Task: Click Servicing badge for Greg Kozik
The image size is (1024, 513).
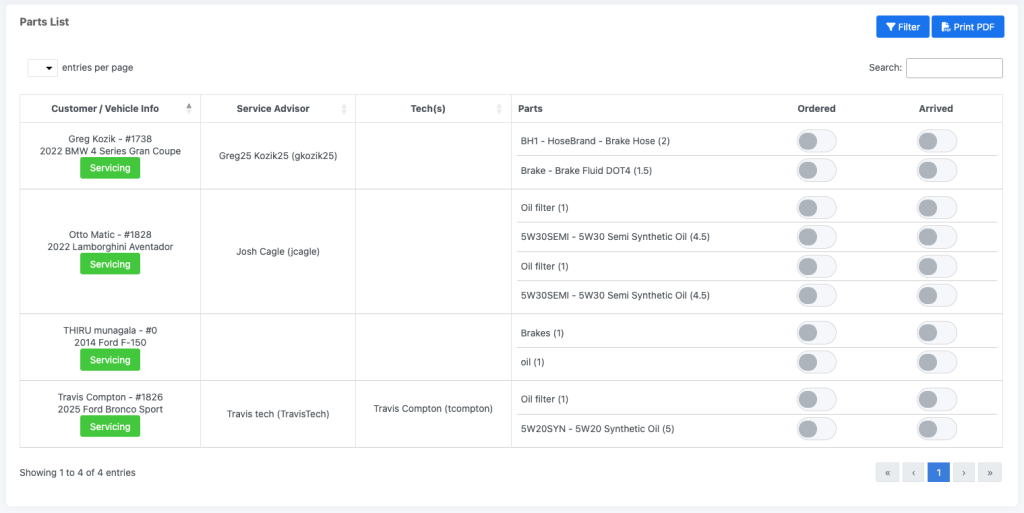Action: pyautogui.click(x=110, y=168)
